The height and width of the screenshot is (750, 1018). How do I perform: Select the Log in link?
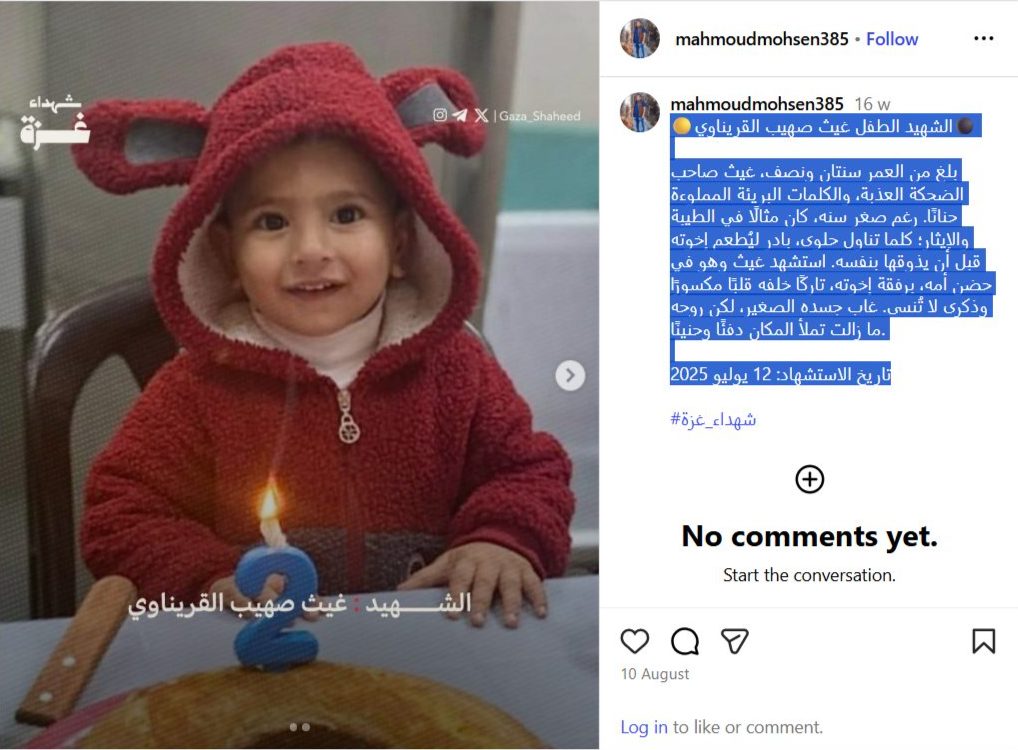(643, 727)
